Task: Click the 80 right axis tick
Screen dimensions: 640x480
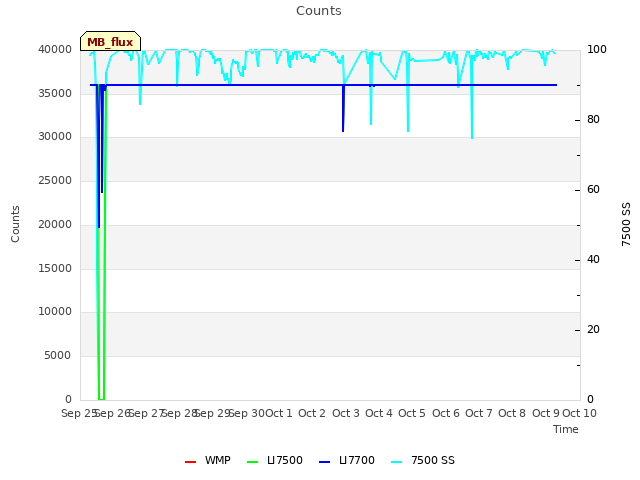Action: click(x=593, y=120)
